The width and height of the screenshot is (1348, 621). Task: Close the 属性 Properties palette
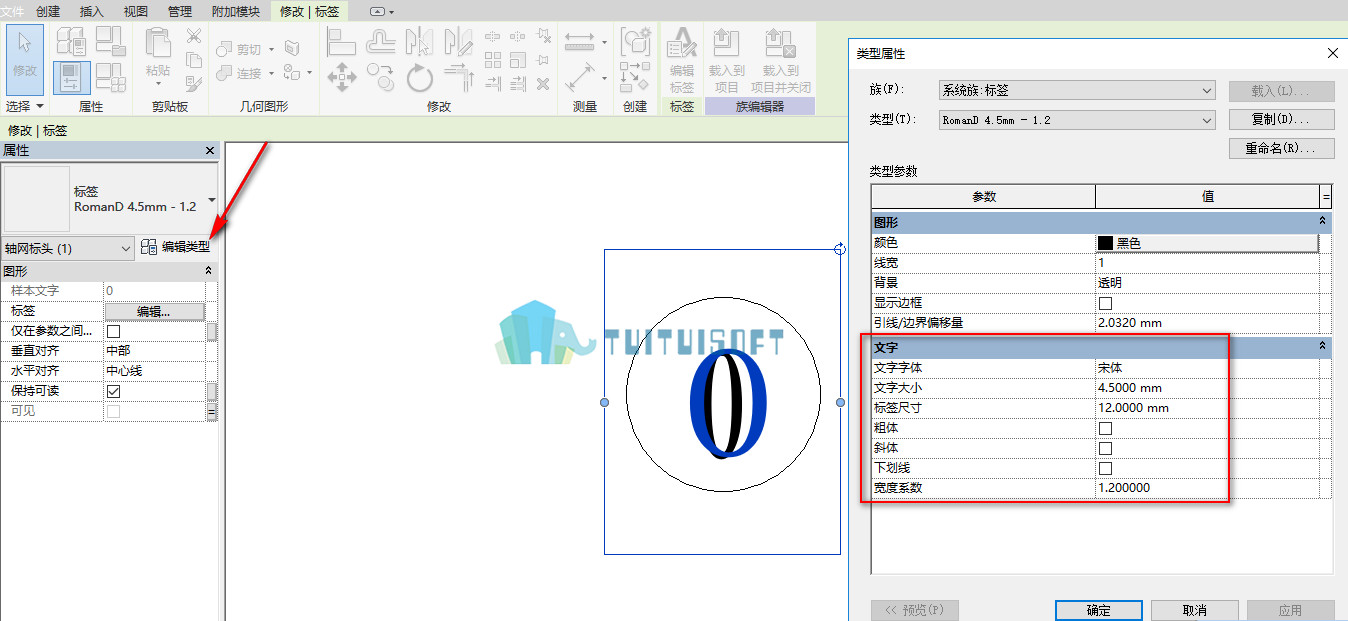point(210,150)
